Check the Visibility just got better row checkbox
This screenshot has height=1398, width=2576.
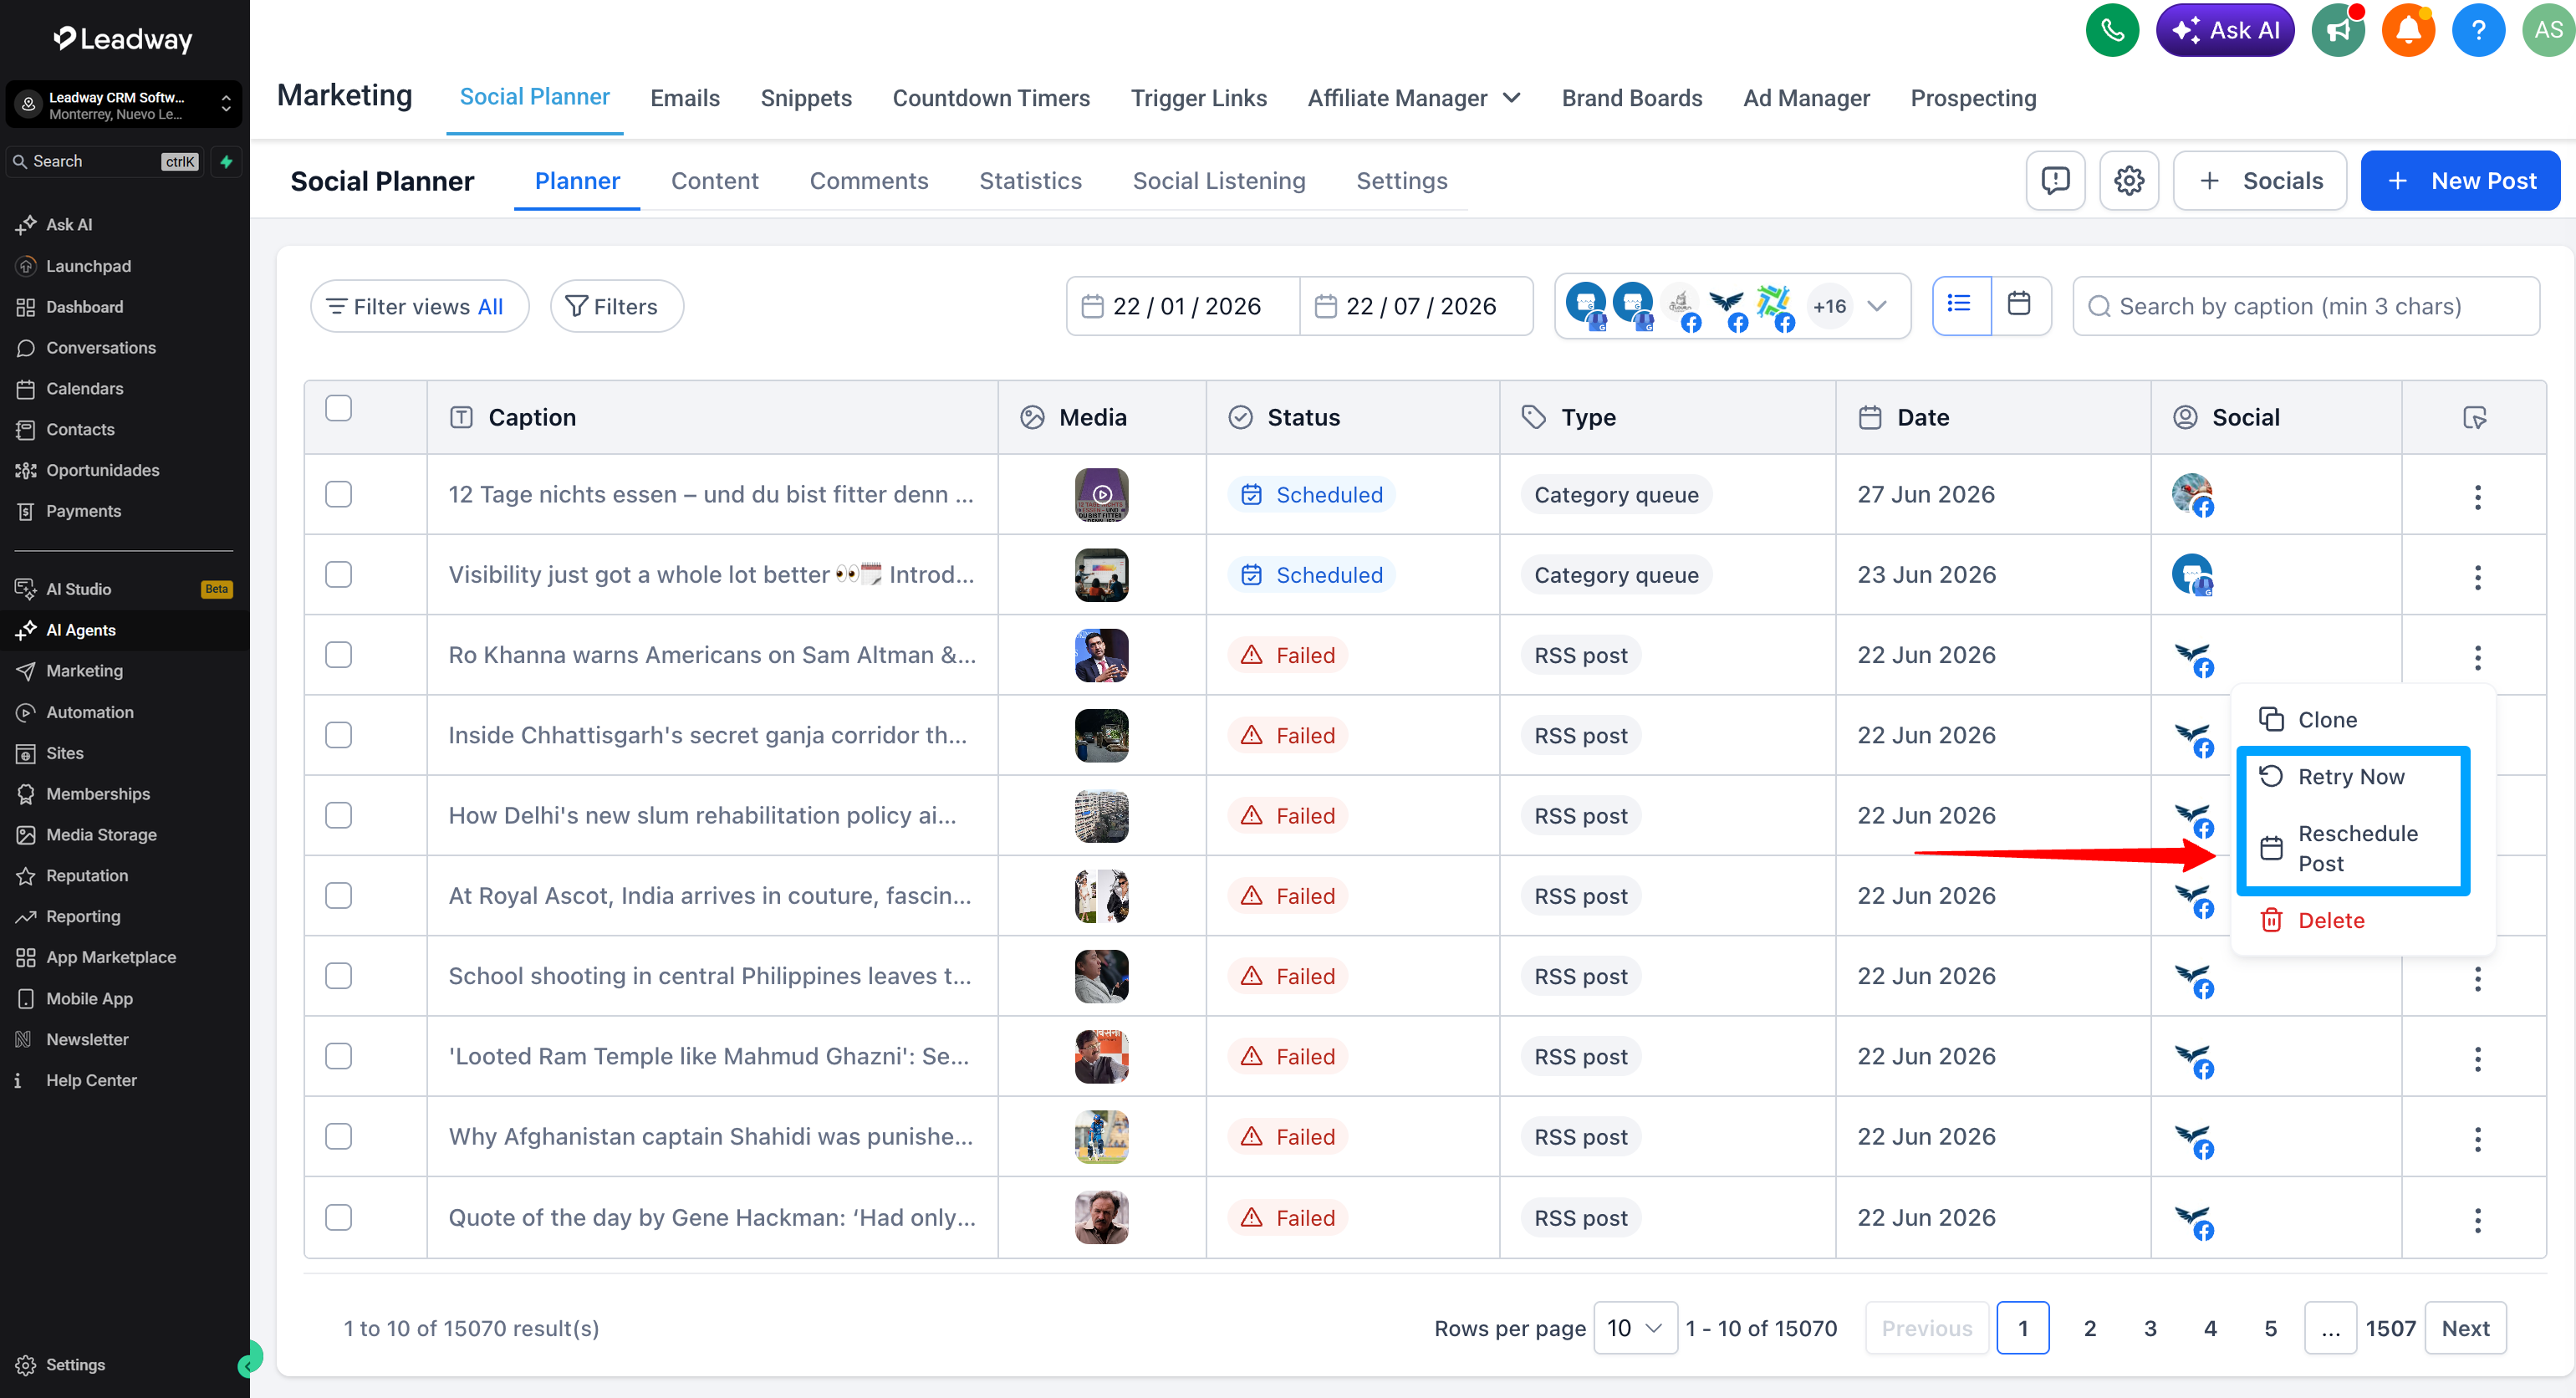pos(338,574)
